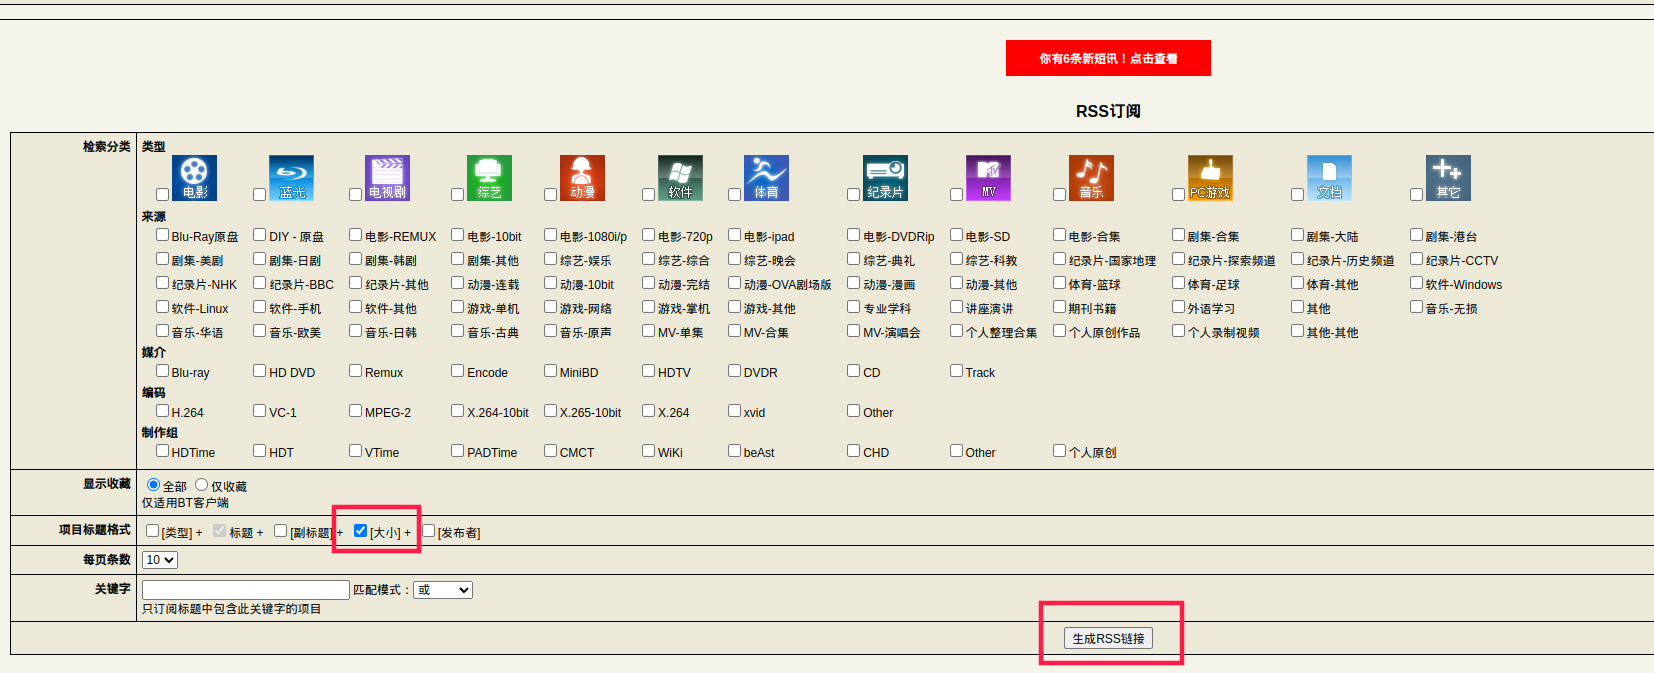Screen dimensions: 1654x673
Task: Open the red new messages notification
Action: point(1108,58)
